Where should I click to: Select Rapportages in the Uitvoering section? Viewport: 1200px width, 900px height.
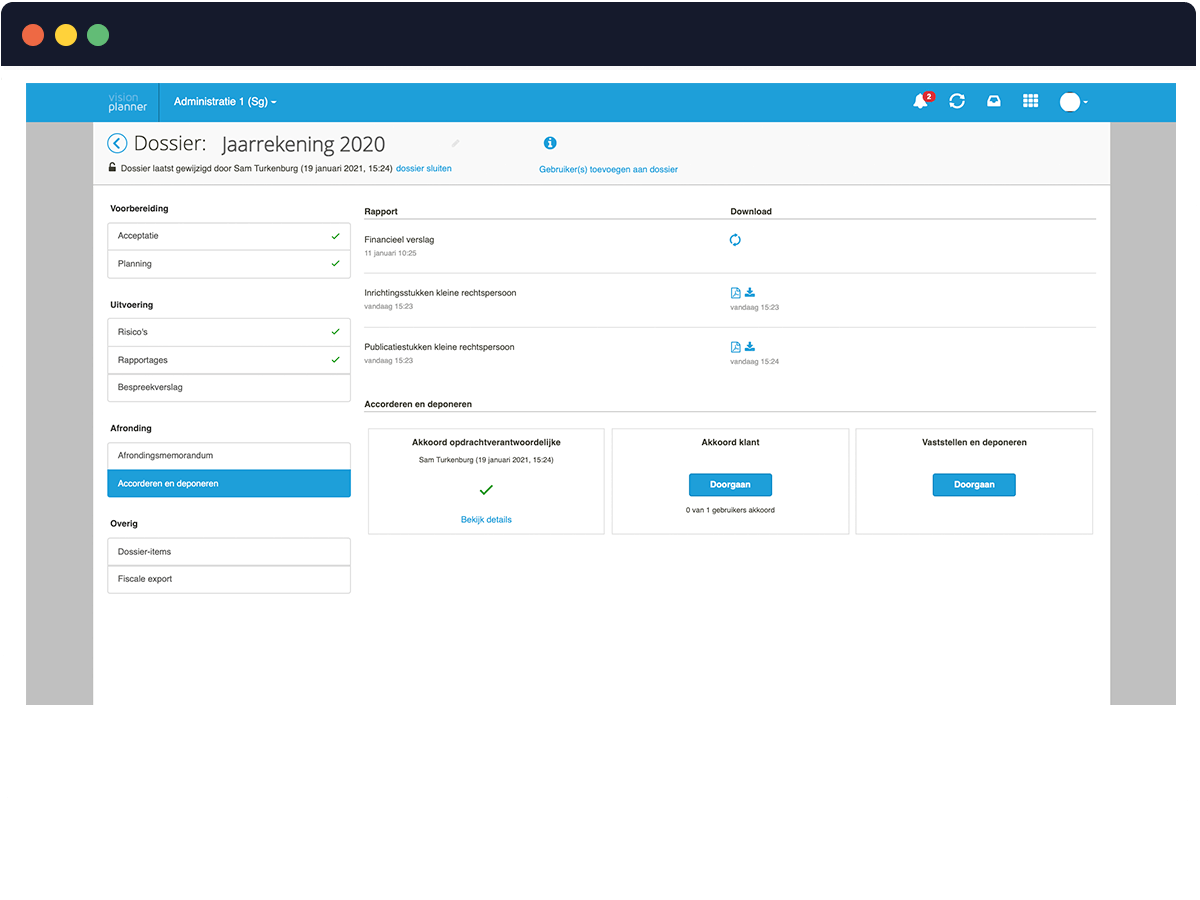point(228,359)
